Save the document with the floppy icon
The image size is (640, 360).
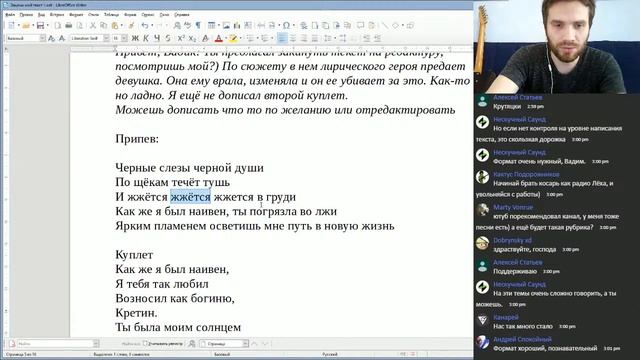click(x=40, y=26)
